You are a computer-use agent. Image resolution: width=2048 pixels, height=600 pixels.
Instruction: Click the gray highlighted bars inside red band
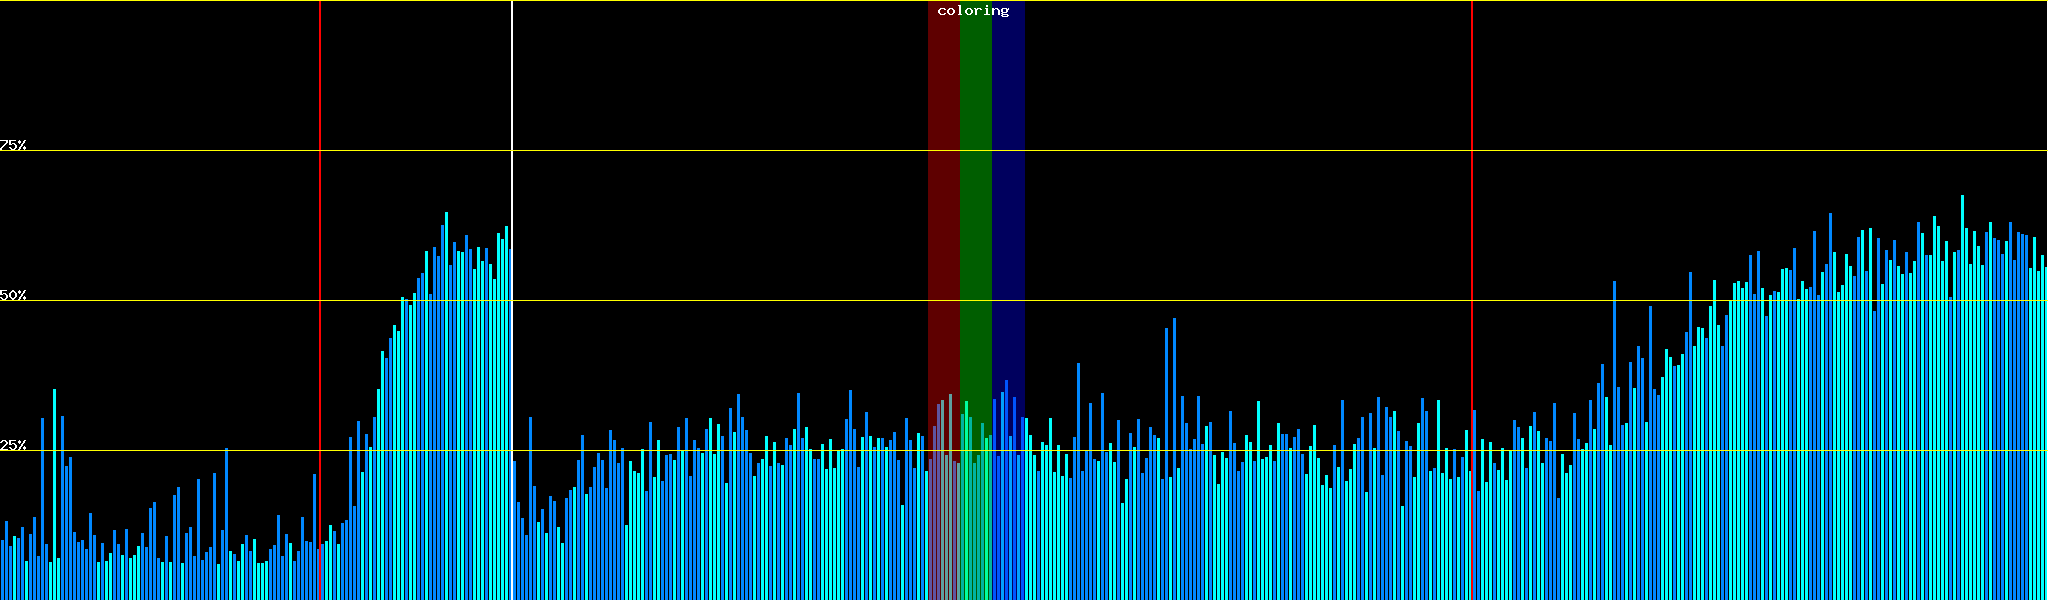pyautogui.click(x=943, y=500)
